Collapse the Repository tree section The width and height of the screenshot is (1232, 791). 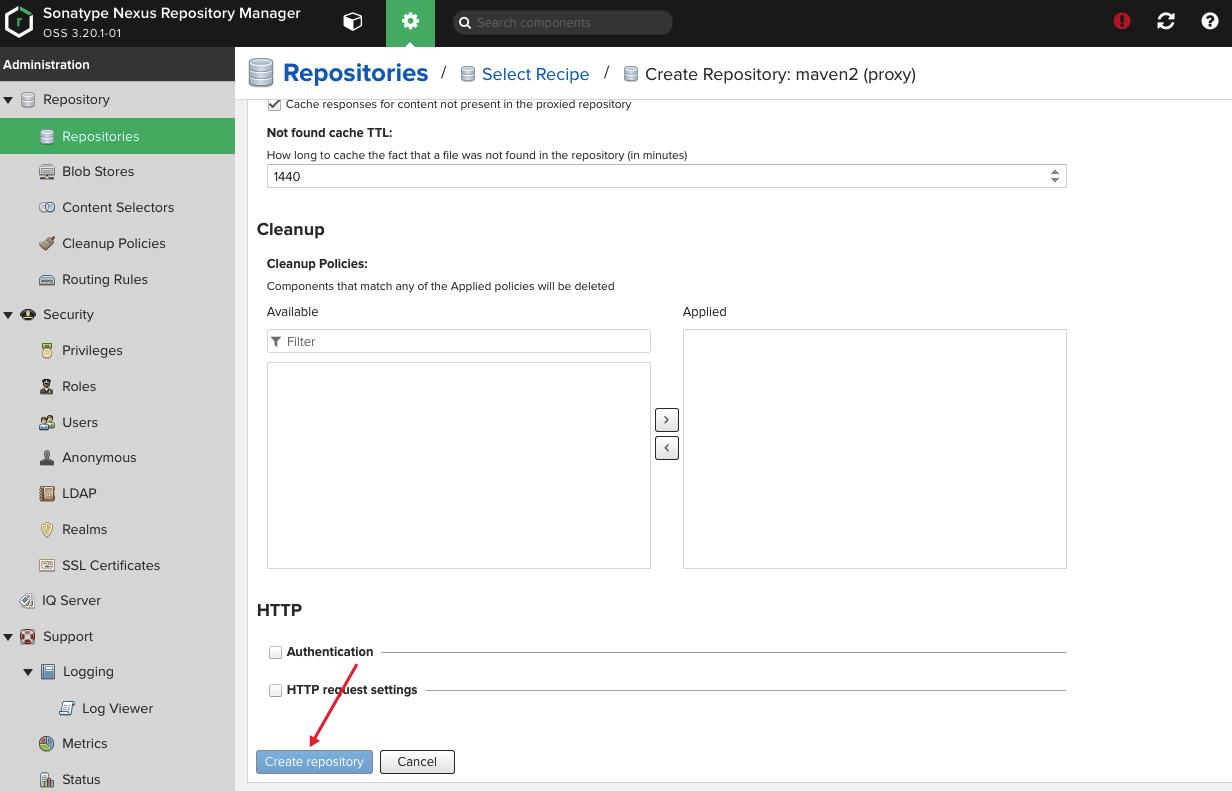8,100
